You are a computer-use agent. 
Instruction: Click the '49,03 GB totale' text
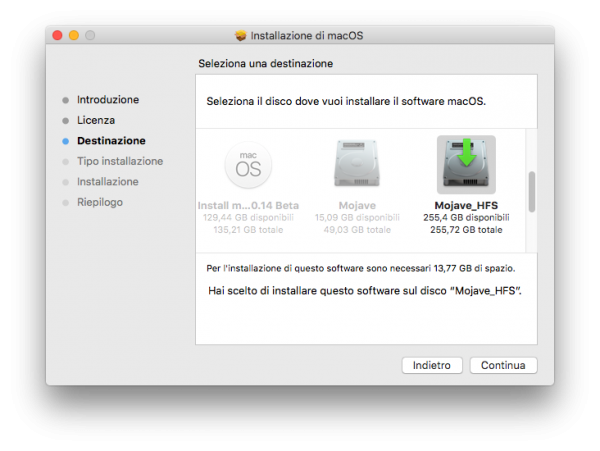(x=357, y=230)
